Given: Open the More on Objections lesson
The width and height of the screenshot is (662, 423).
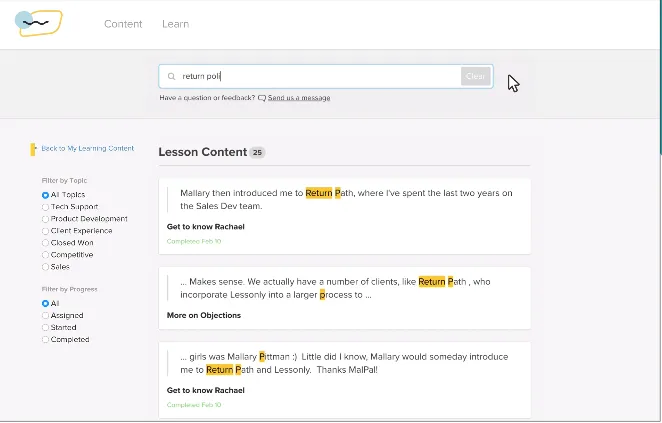Looking at the screenshot, I should pyautogui.click(x=204, y=315).
